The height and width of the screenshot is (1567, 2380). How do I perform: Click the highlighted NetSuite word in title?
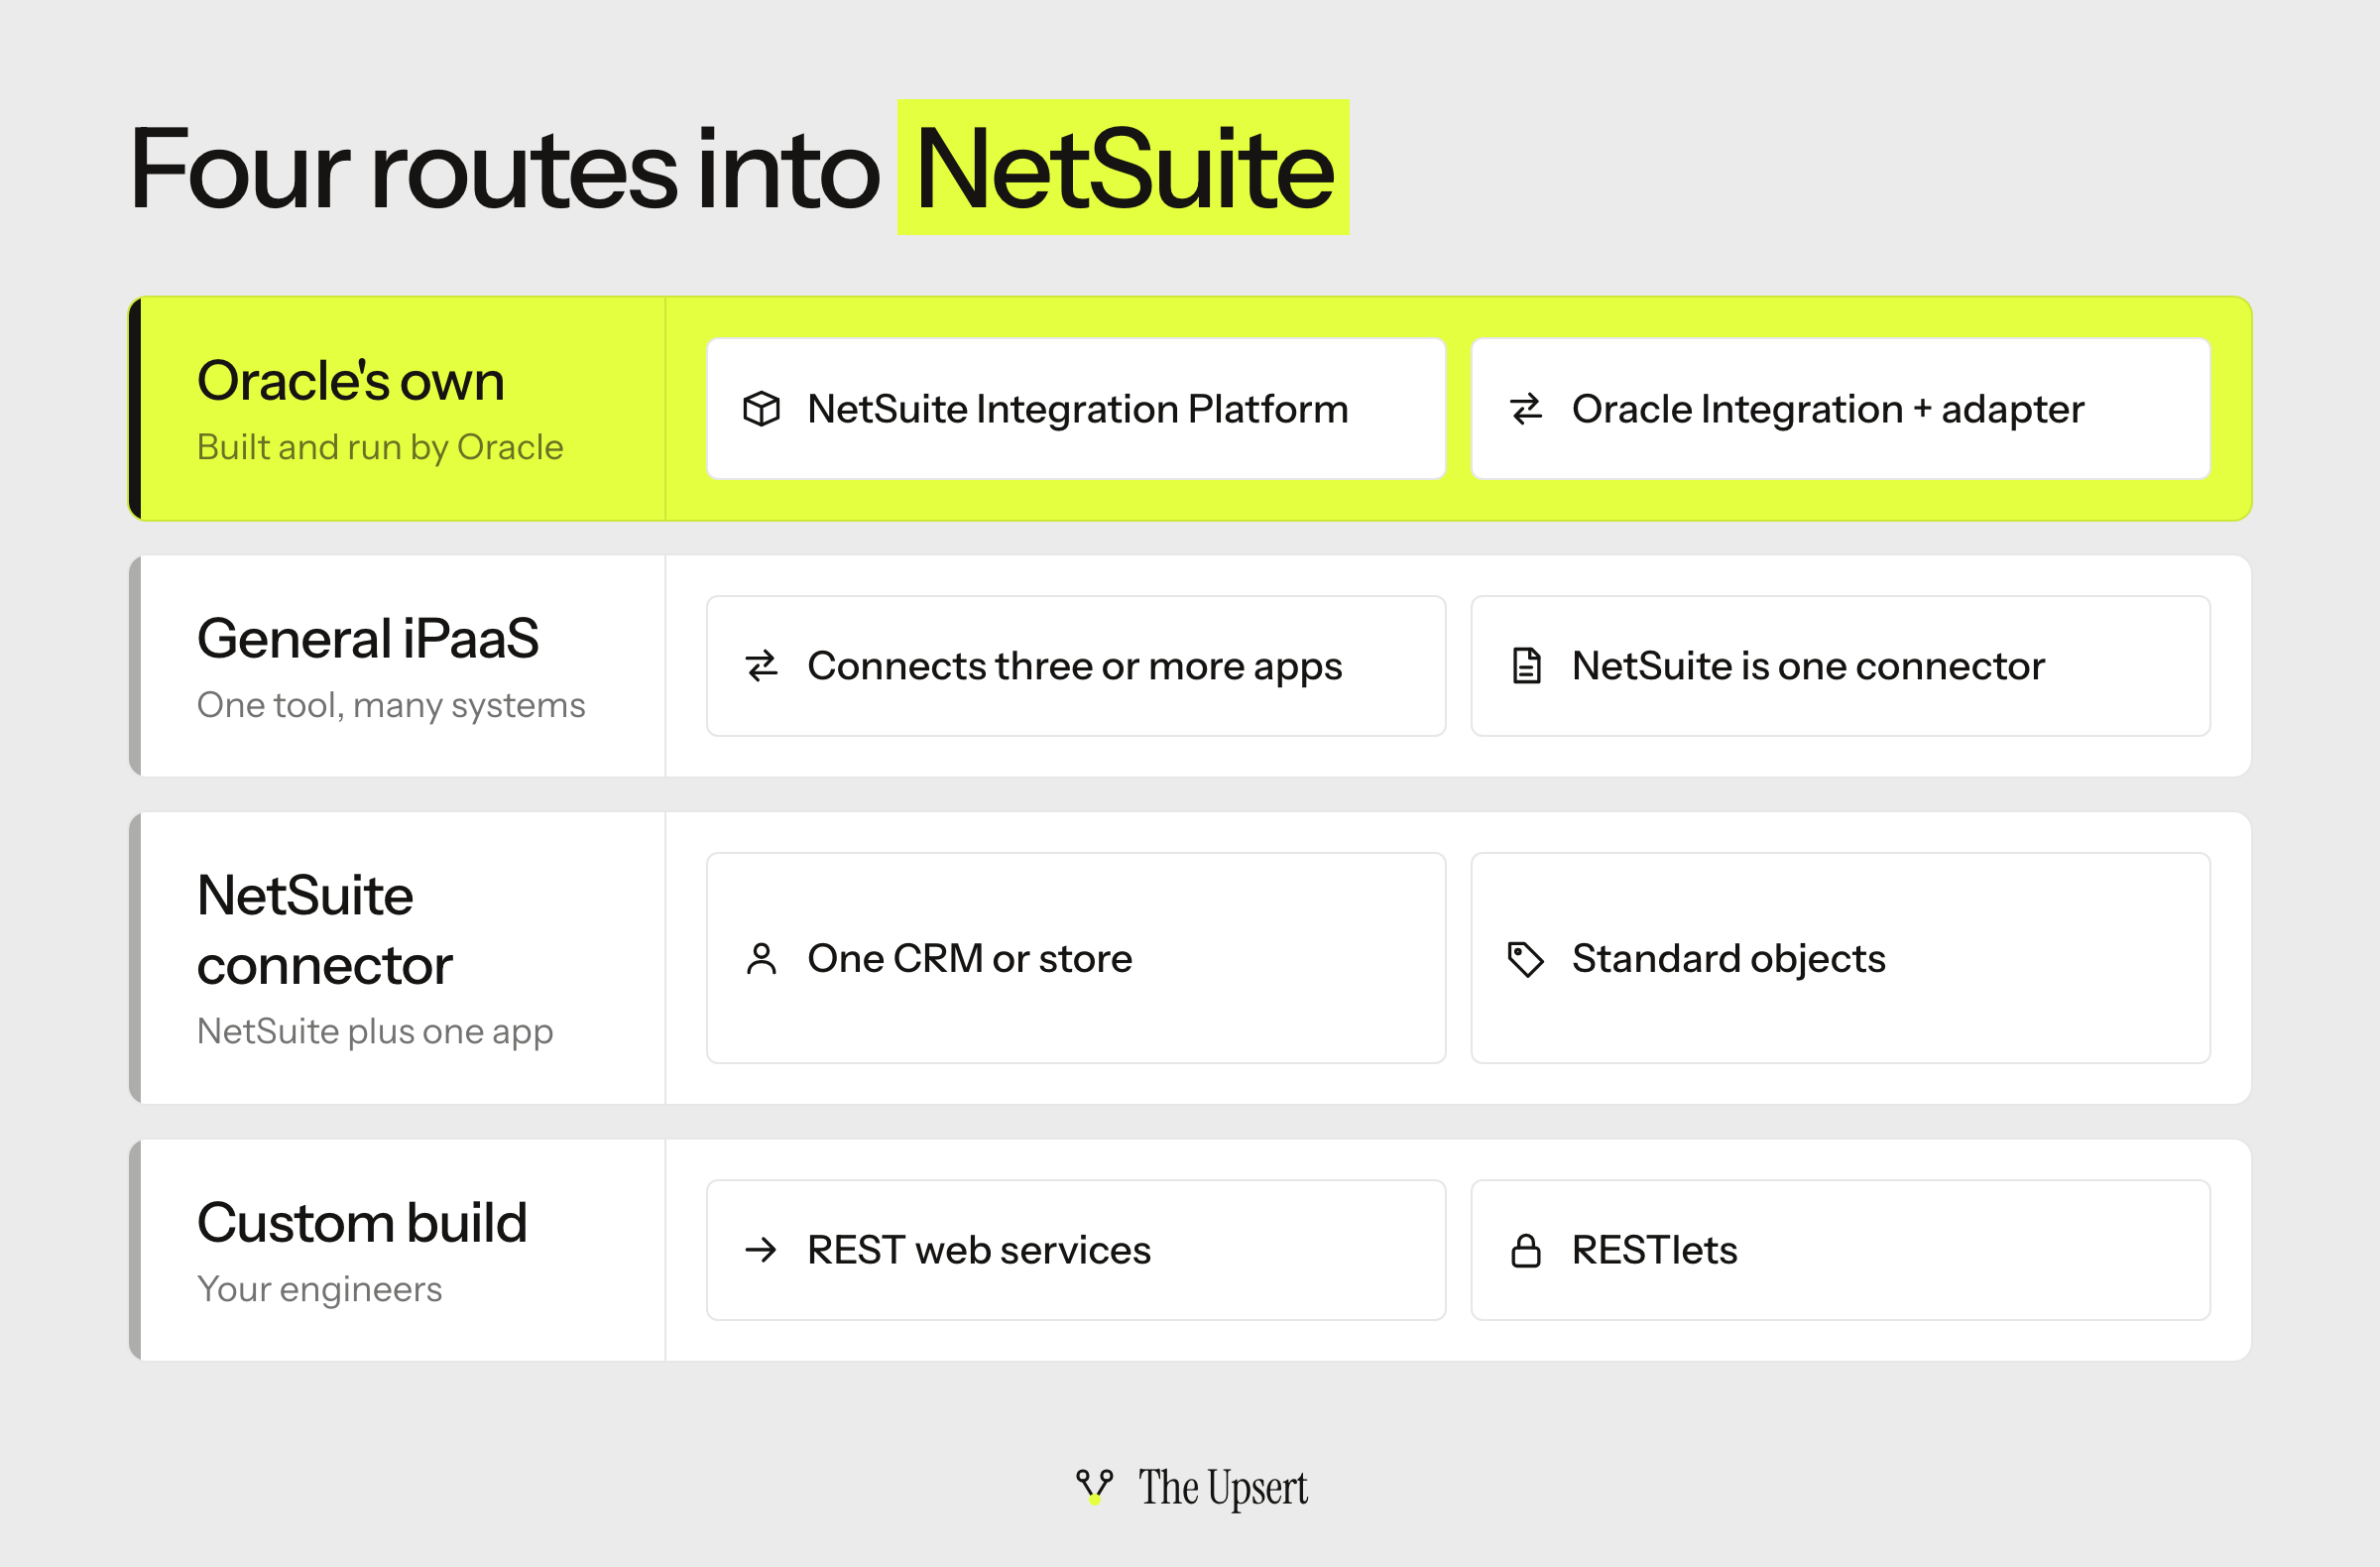pos(1123,168)
